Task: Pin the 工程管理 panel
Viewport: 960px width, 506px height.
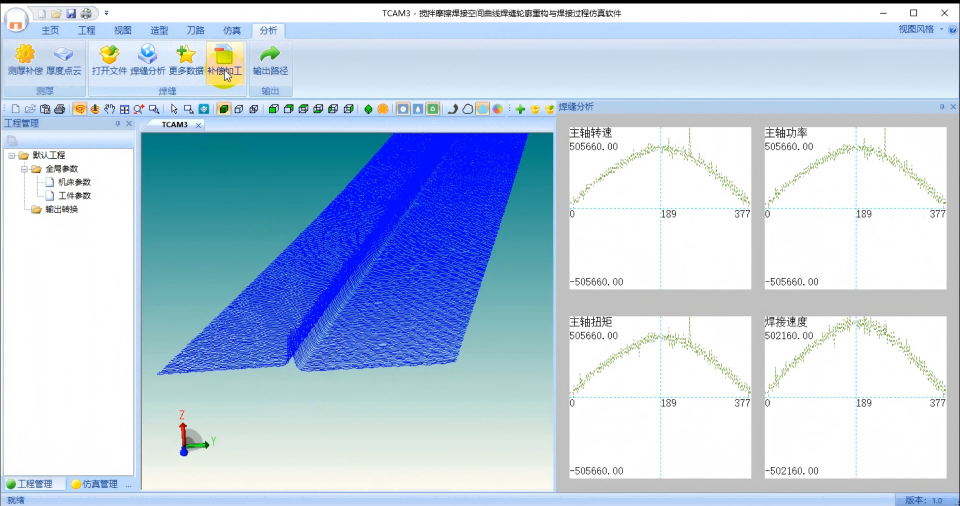Action: click(118, 123)
